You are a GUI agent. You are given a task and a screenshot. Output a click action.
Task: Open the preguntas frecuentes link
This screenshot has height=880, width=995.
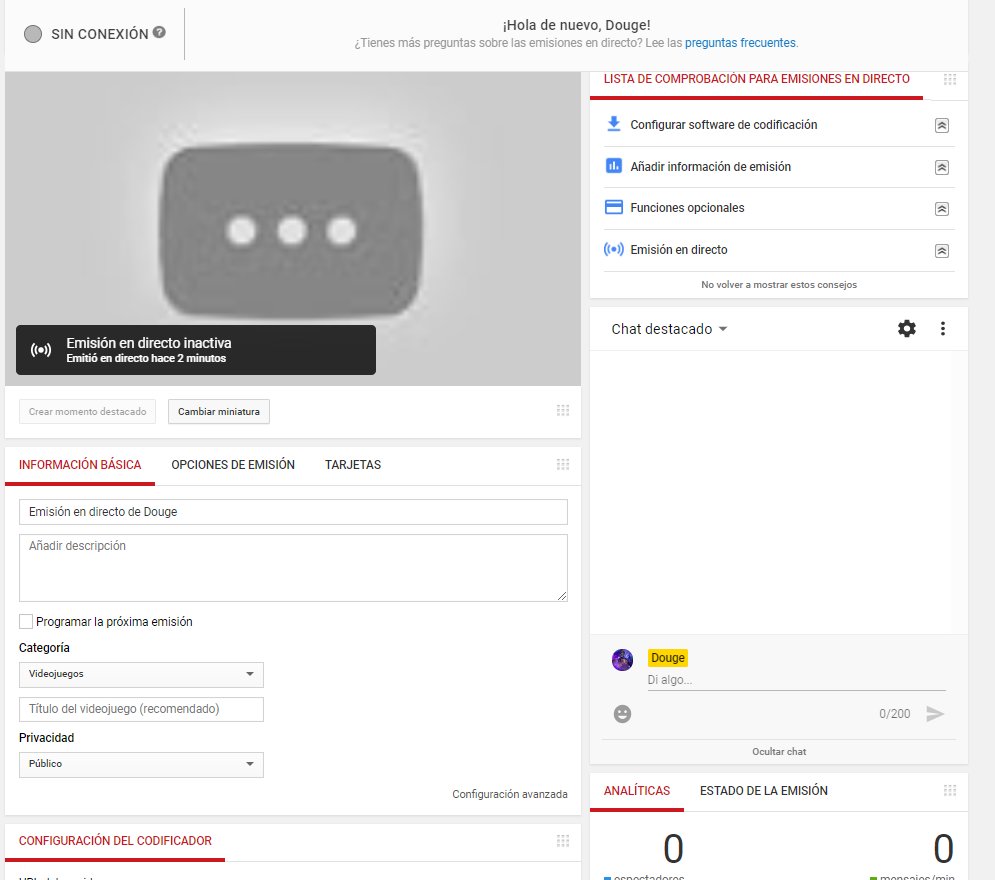coord(740,43)
